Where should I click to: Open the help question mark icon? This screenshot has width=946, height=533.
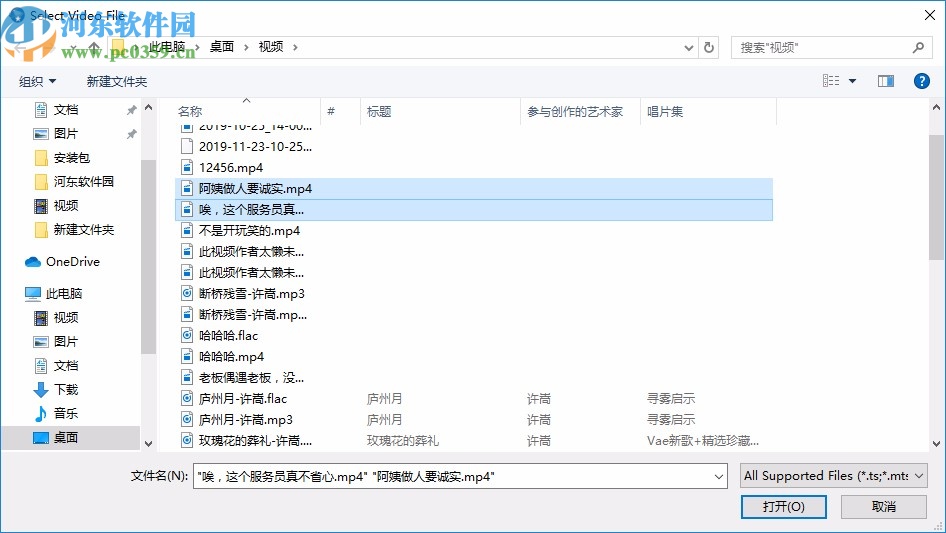[921, 81]
